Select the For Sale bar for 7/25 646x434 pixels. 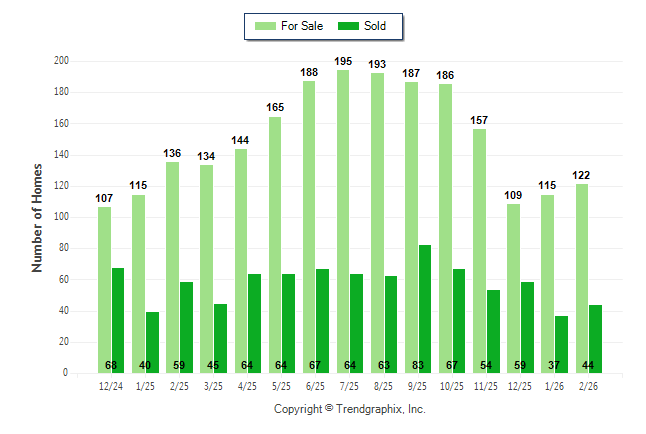pyautogui.click(x=343, y=221)
